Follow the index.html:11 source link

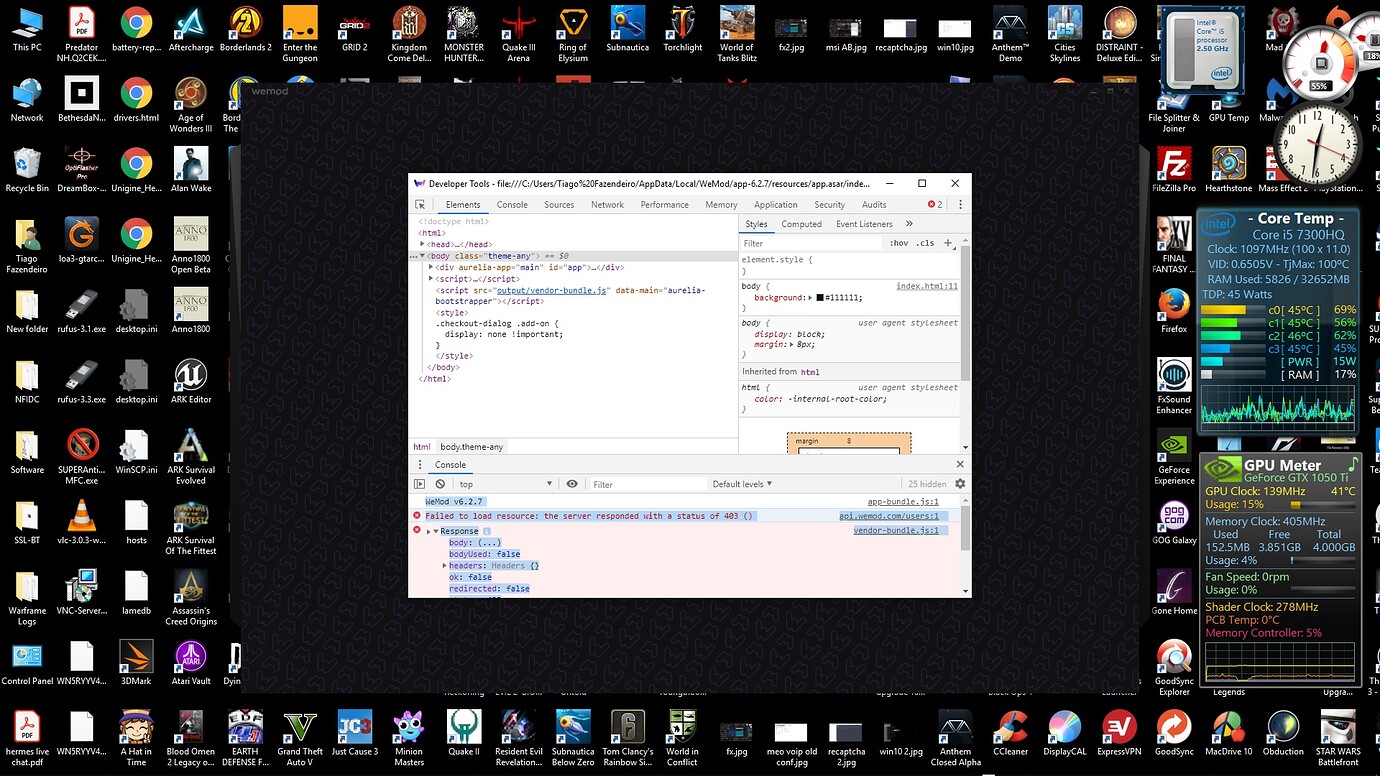[x=926, y=286]
